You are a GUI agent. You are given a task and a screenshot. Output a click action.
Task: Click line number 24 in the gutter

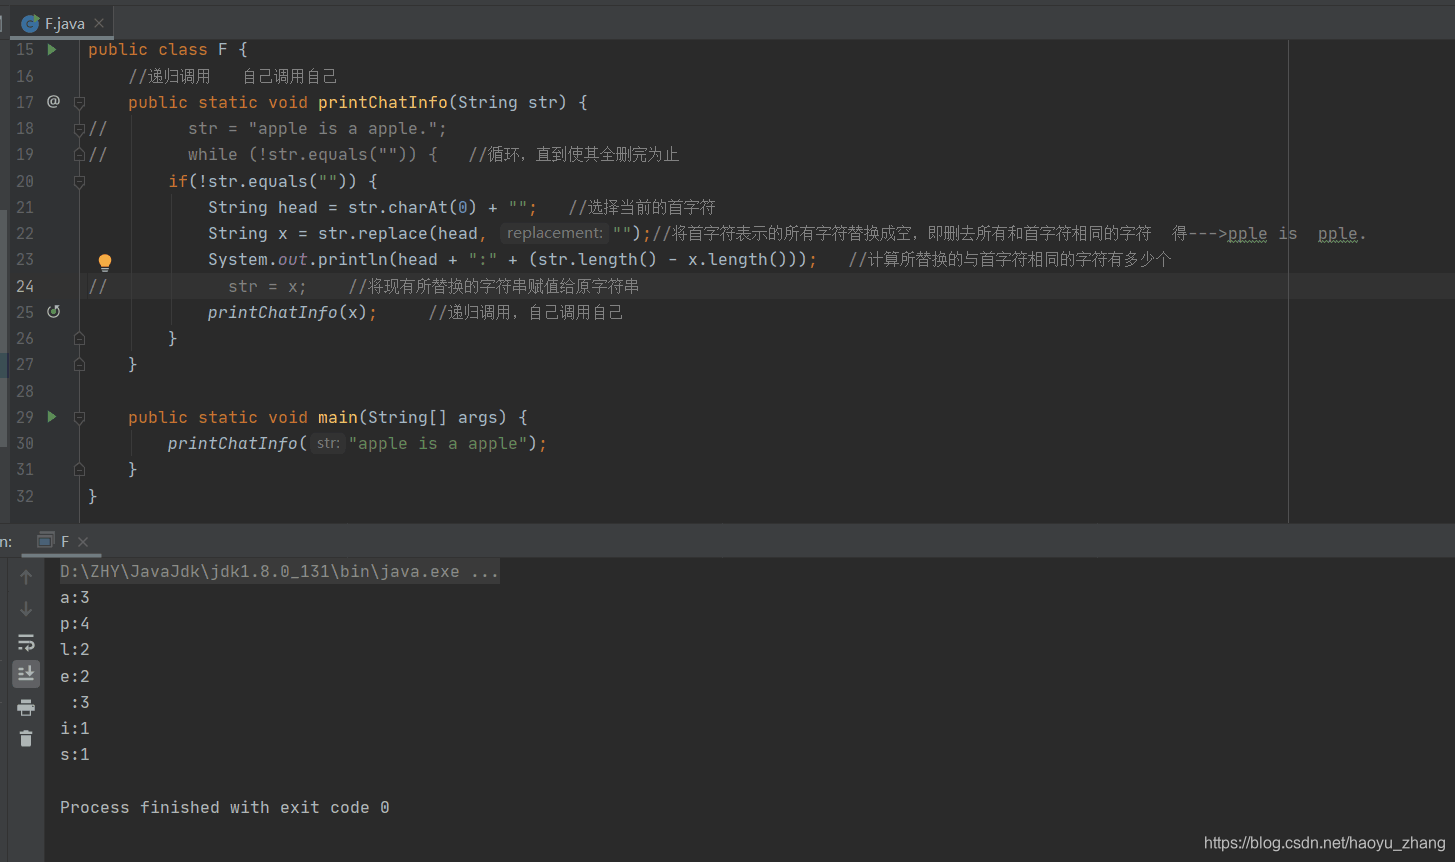[25, 286]
